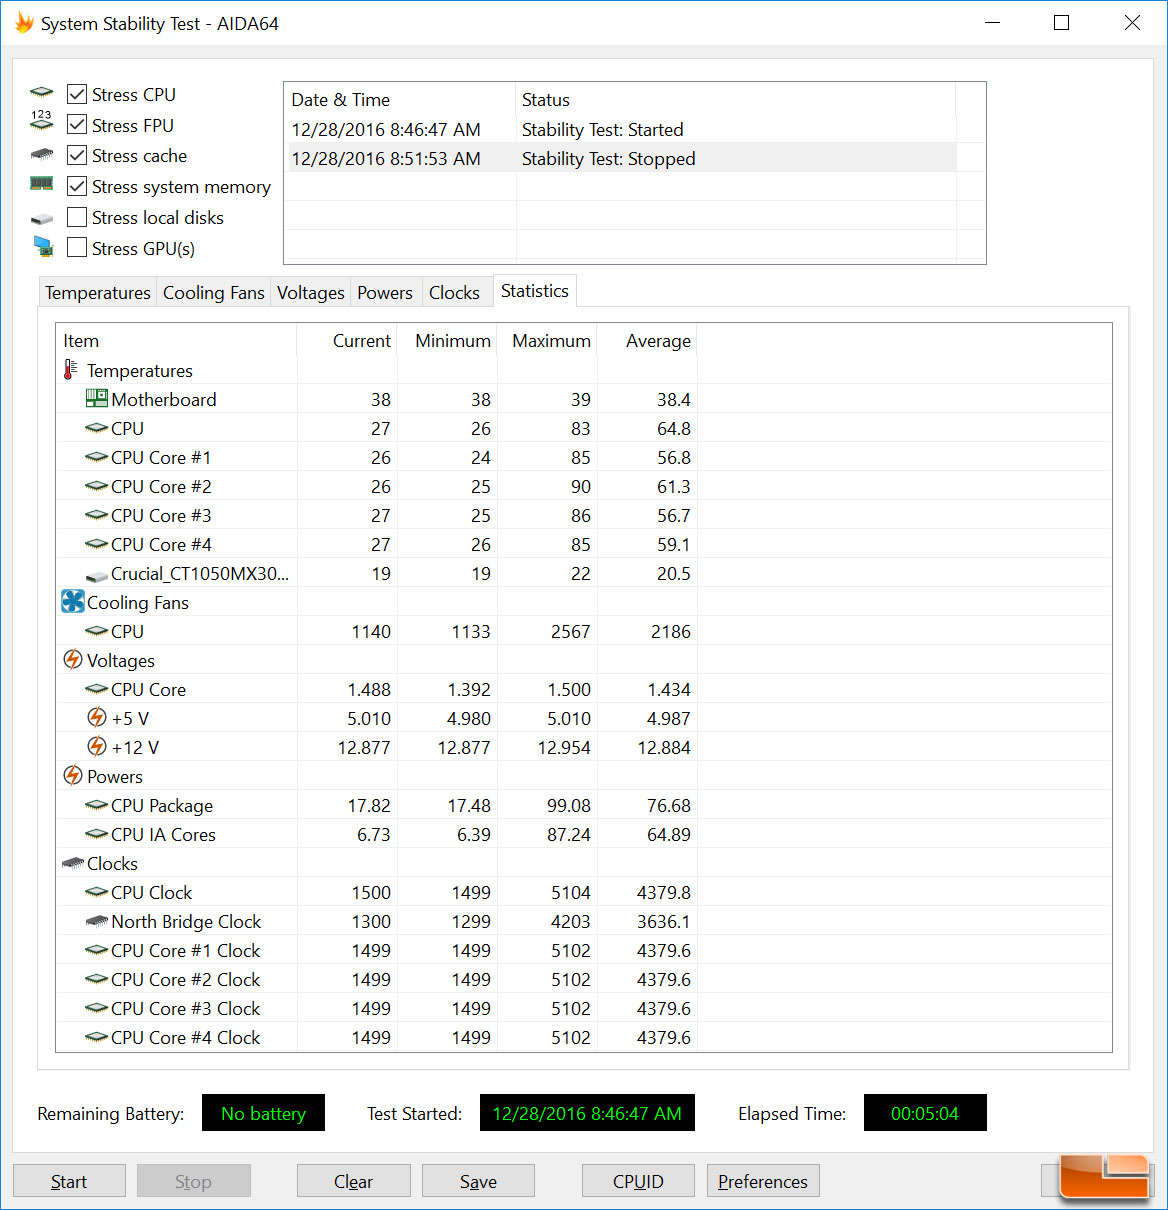Click the chip icon of CPU Package row
Screen dimensions: 1168x1210
(96, 805)
